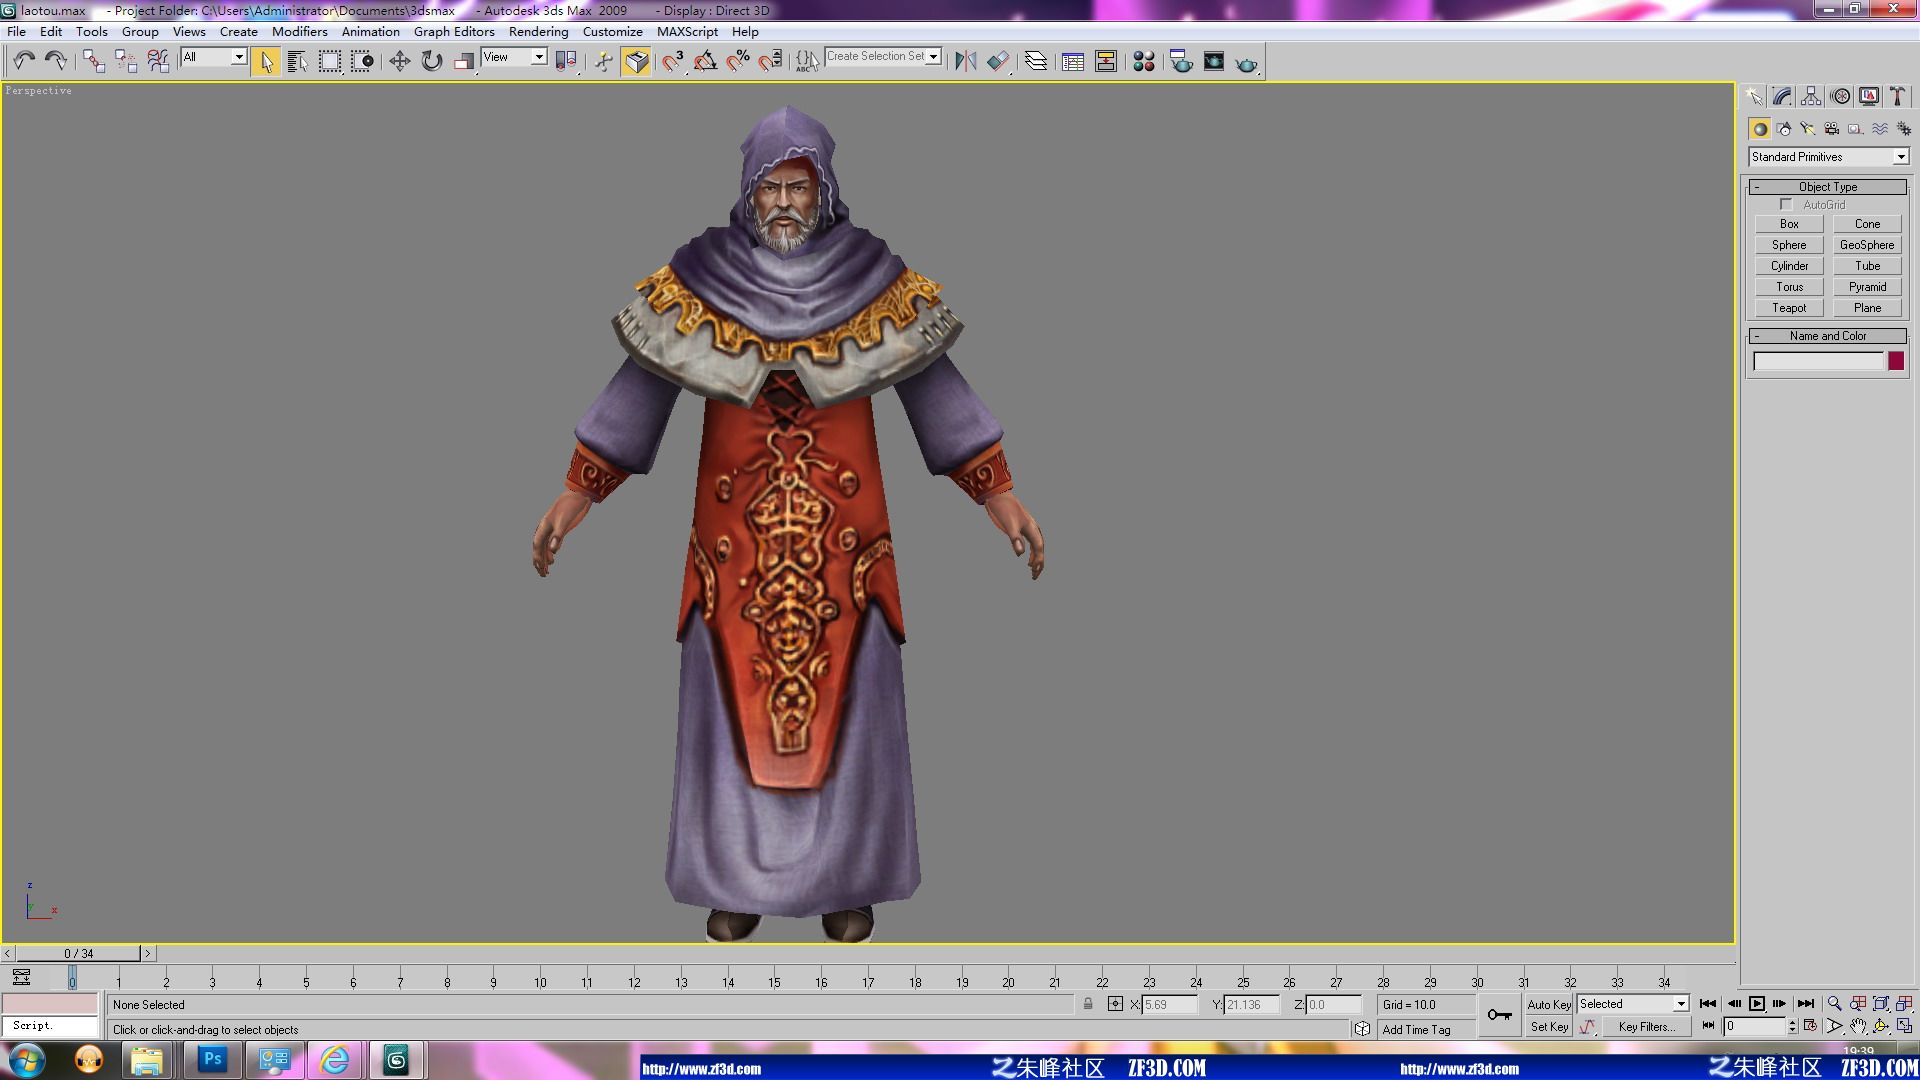Toggle Angle Snap icon

click(705, 61)
